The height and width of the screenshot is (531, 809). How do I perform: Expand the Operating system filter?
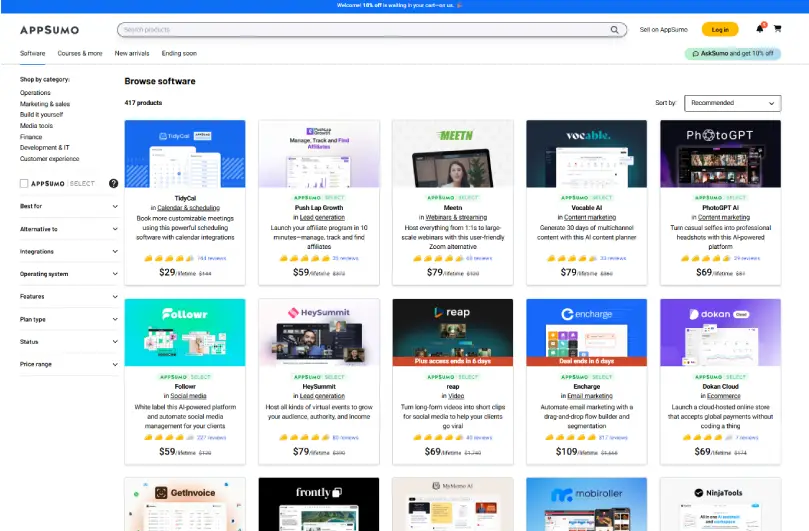69,274
